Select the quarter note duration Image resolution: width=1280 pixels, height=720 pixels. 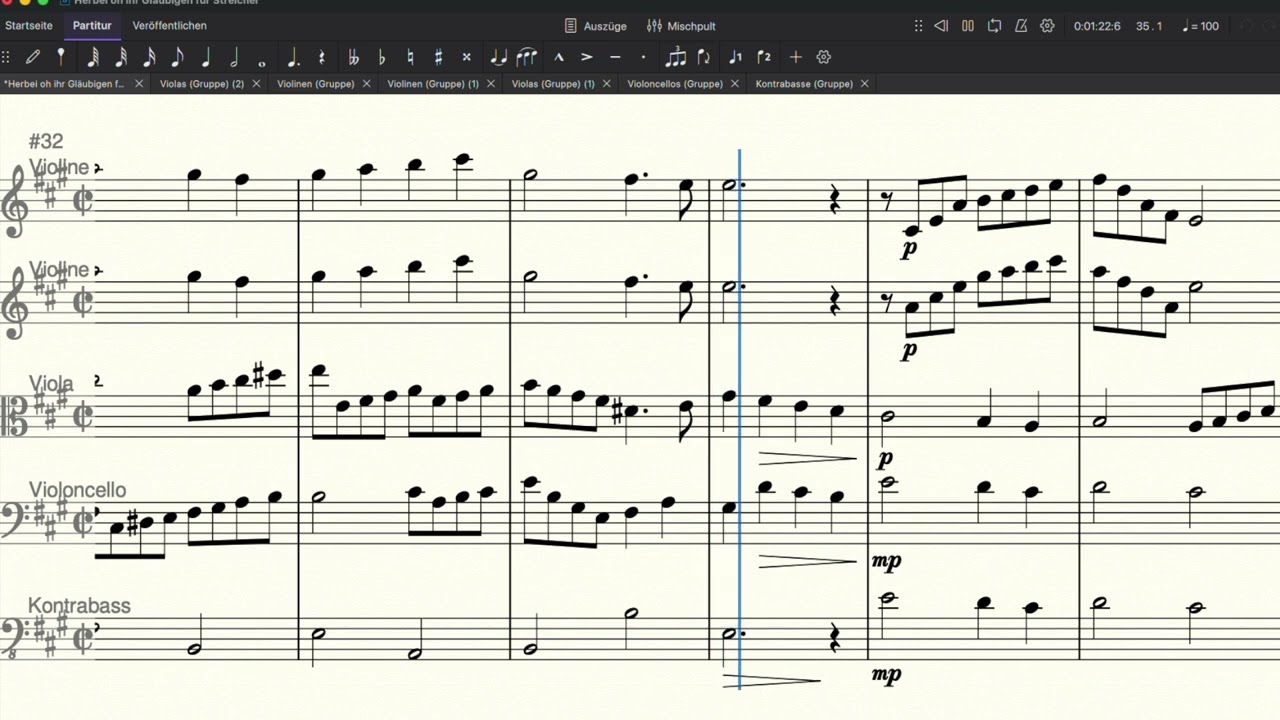206,57
